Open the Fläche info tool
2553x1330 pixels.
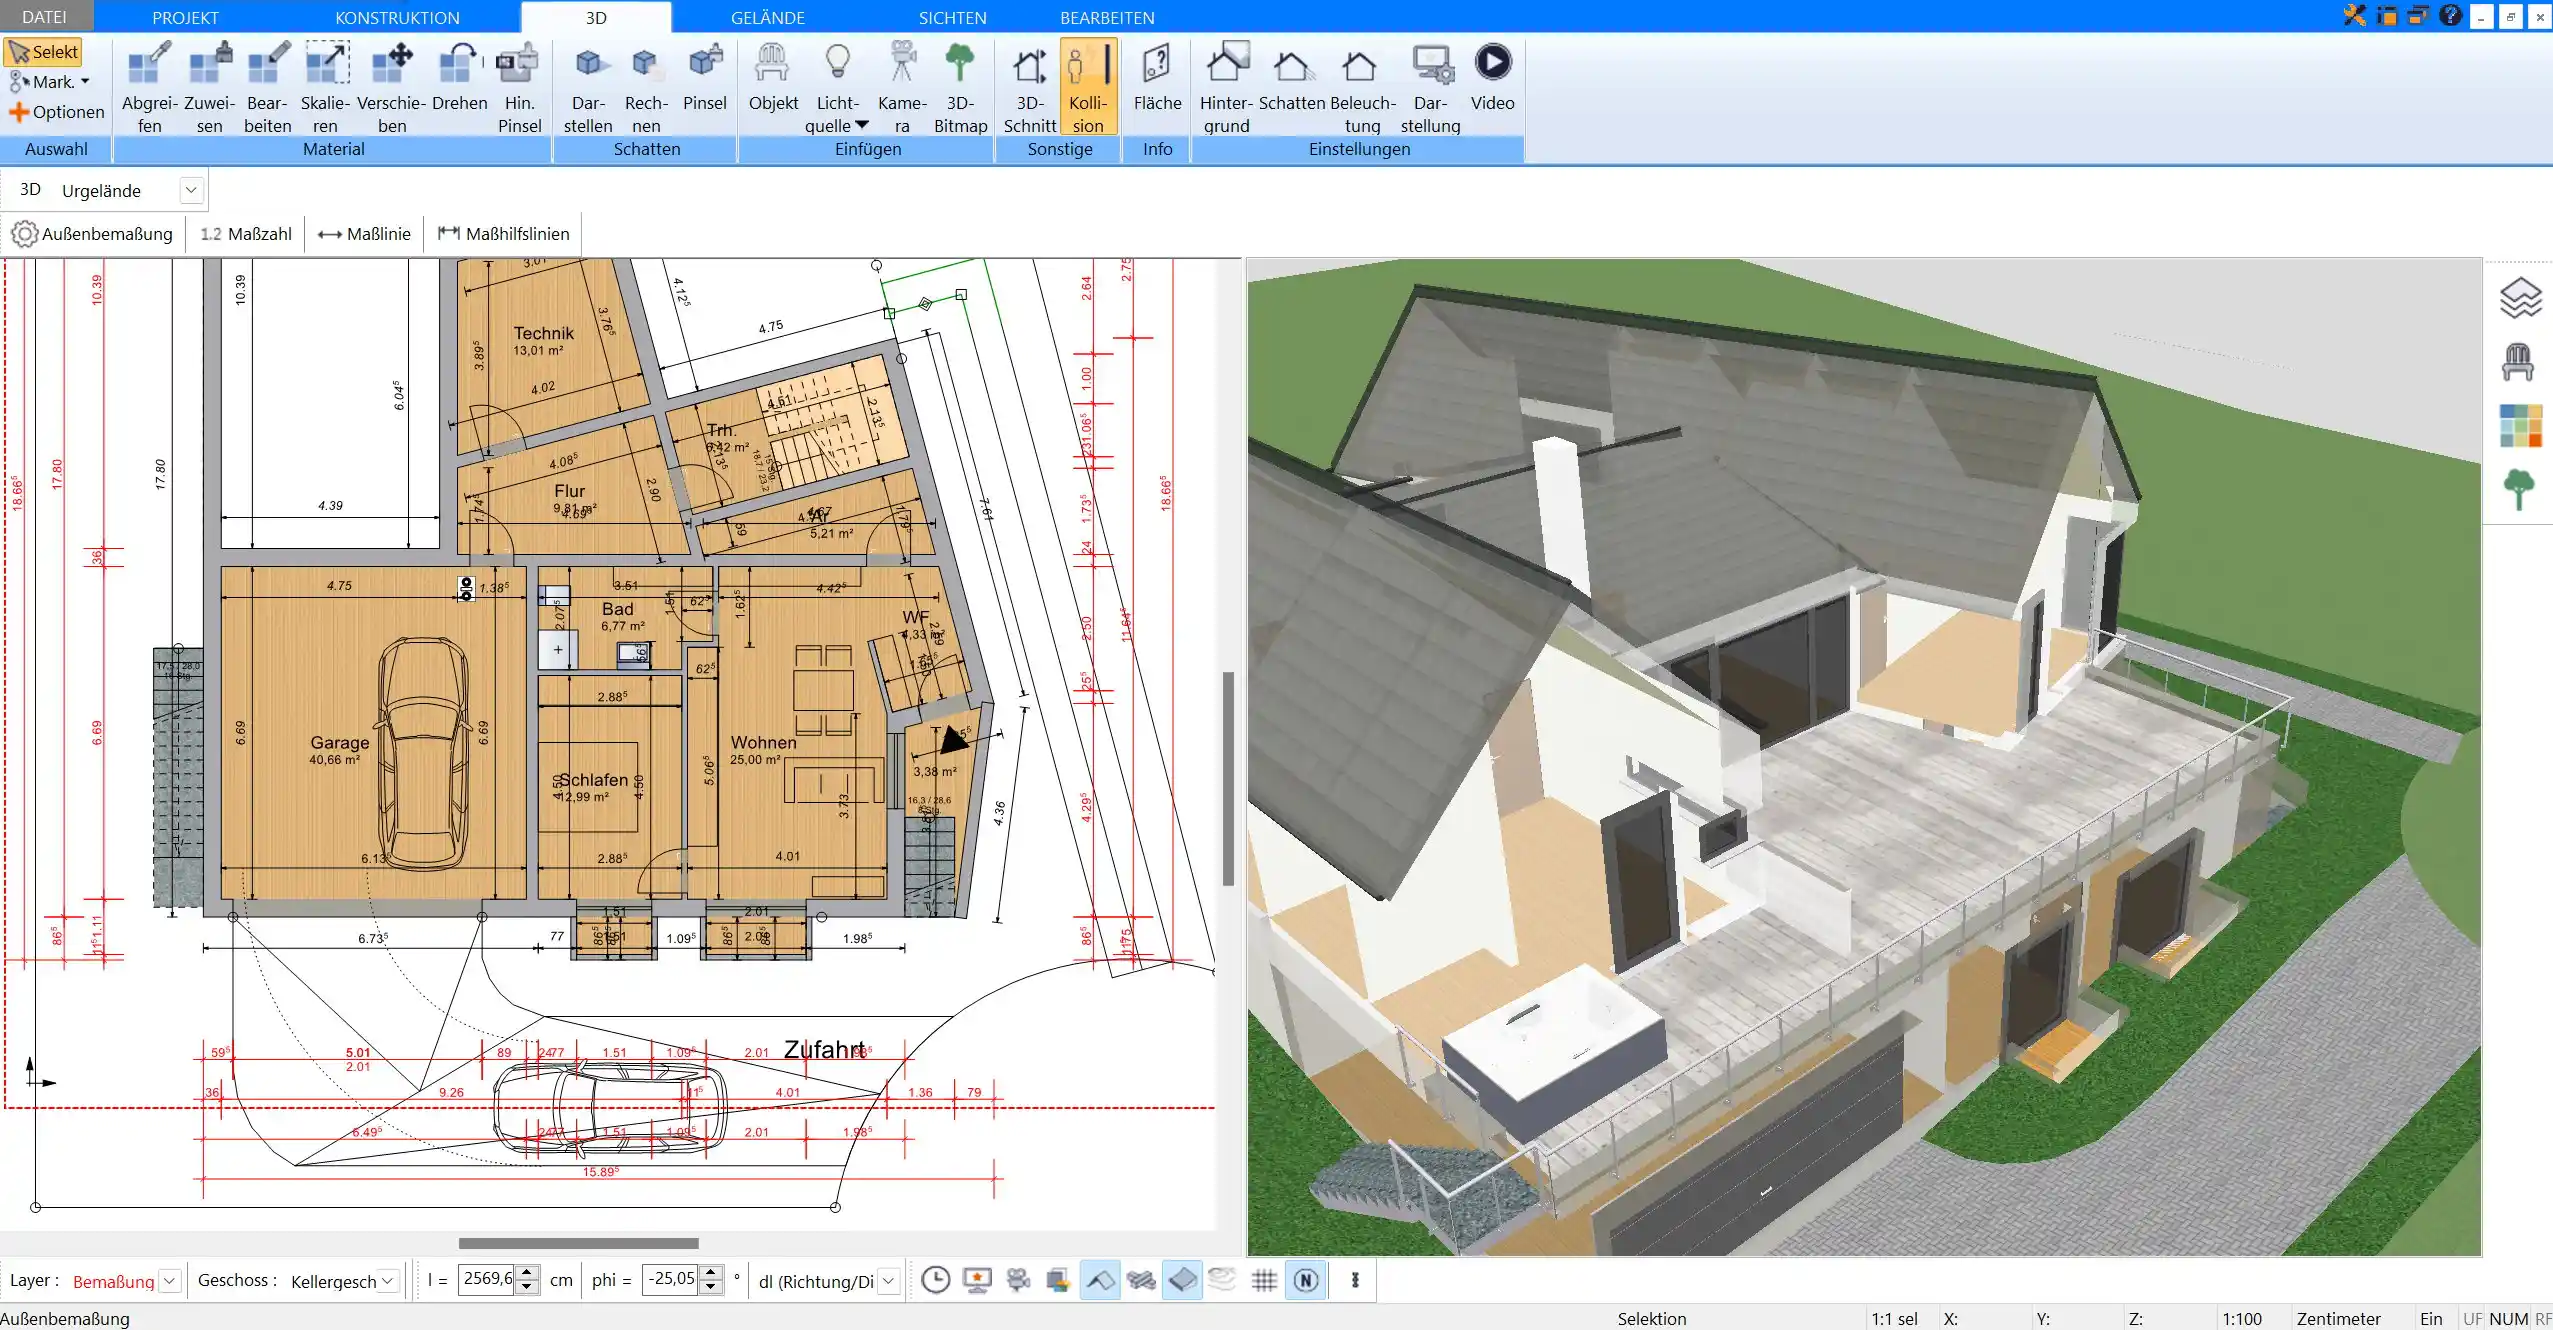click(x=1157, y=78)
